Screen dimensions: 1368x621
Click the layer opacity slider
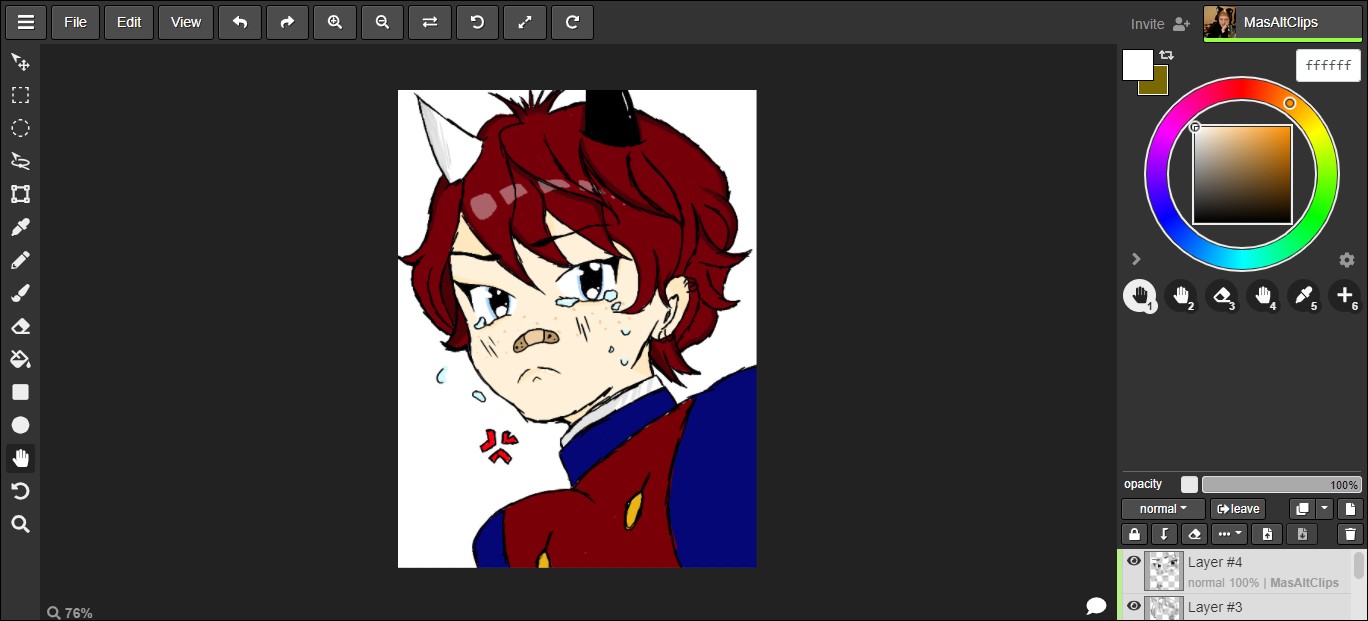pyautogui.click(x=1281, y=485)
